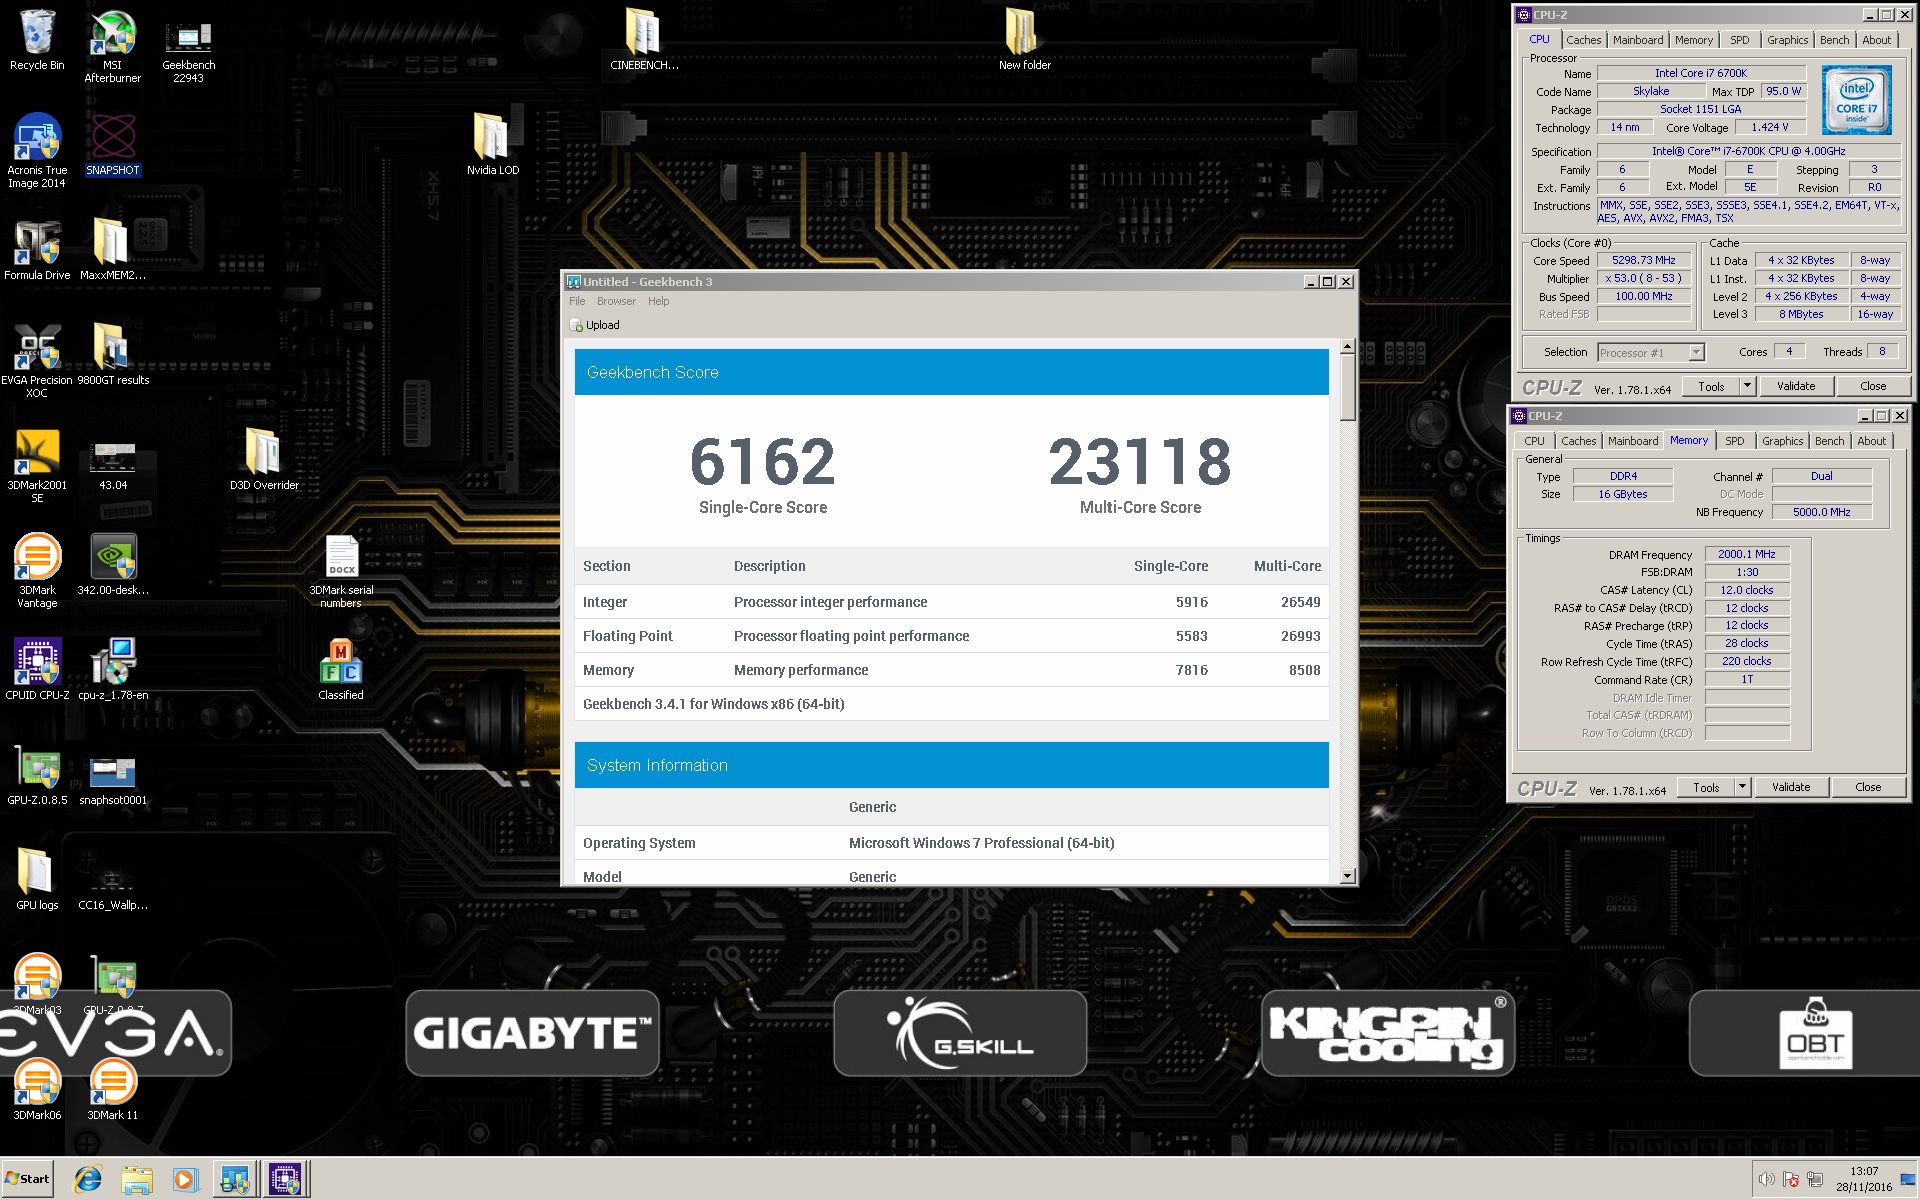Open Windows Explorer from the taskbar
This screenshot has width=1920, height=1200.
(x=137, y=1179)
